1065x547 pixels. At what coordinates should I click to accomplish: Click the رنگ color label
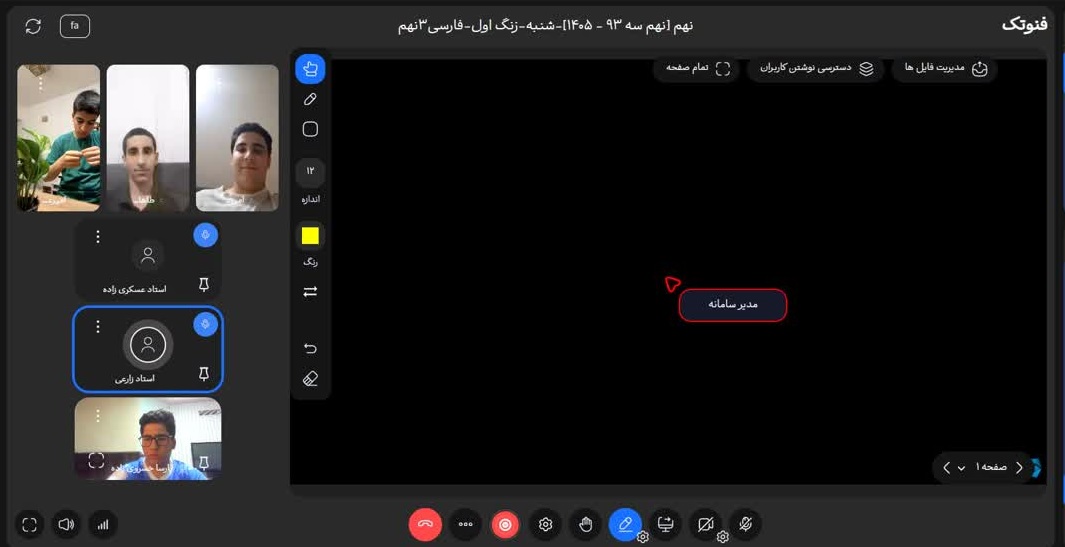click(x=310, y=262)
